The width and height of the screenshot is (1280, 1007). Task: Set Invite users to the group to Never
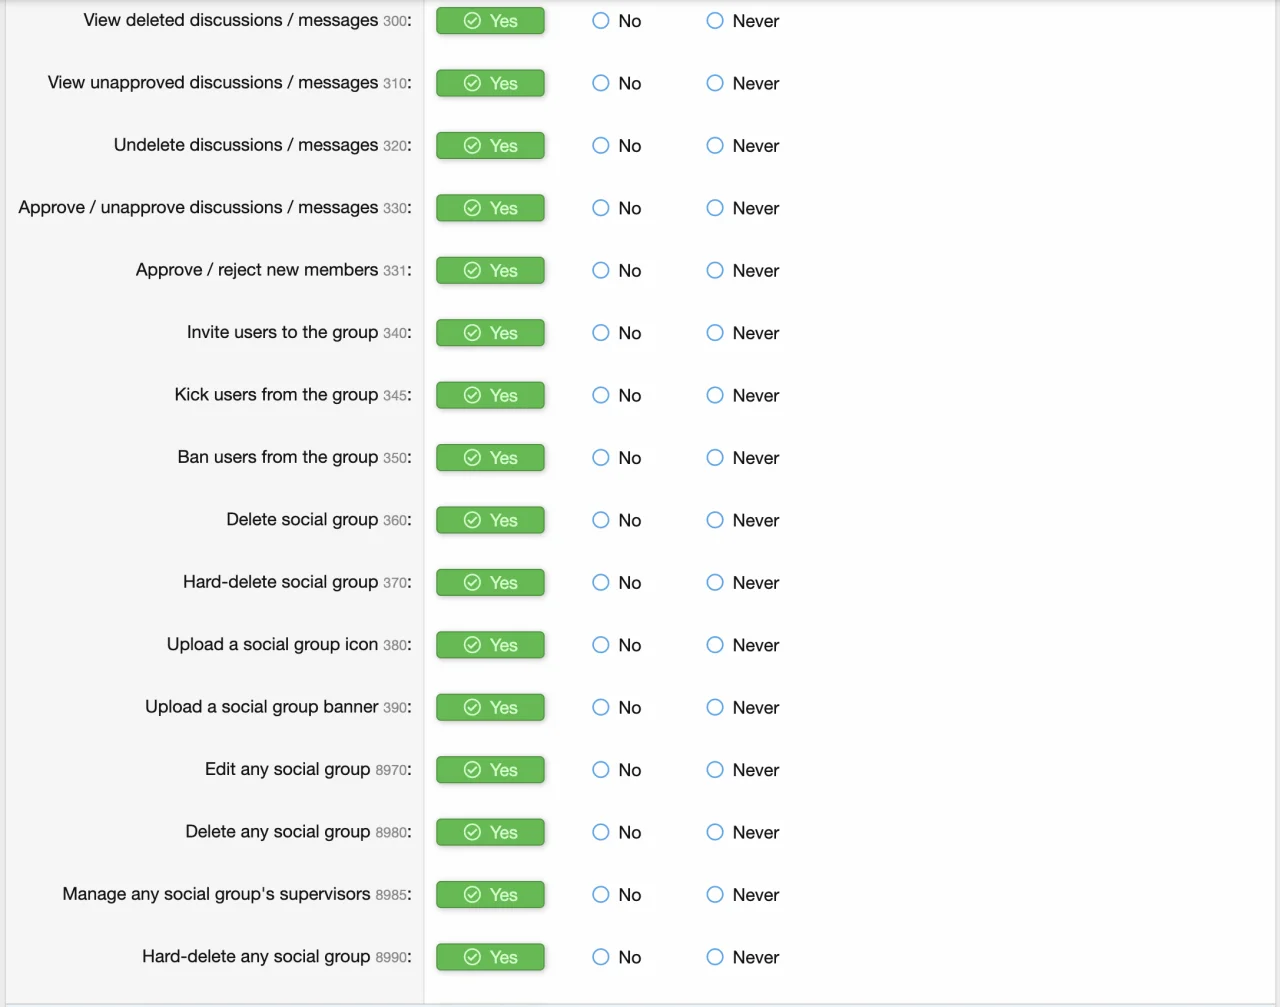[715, 333]
